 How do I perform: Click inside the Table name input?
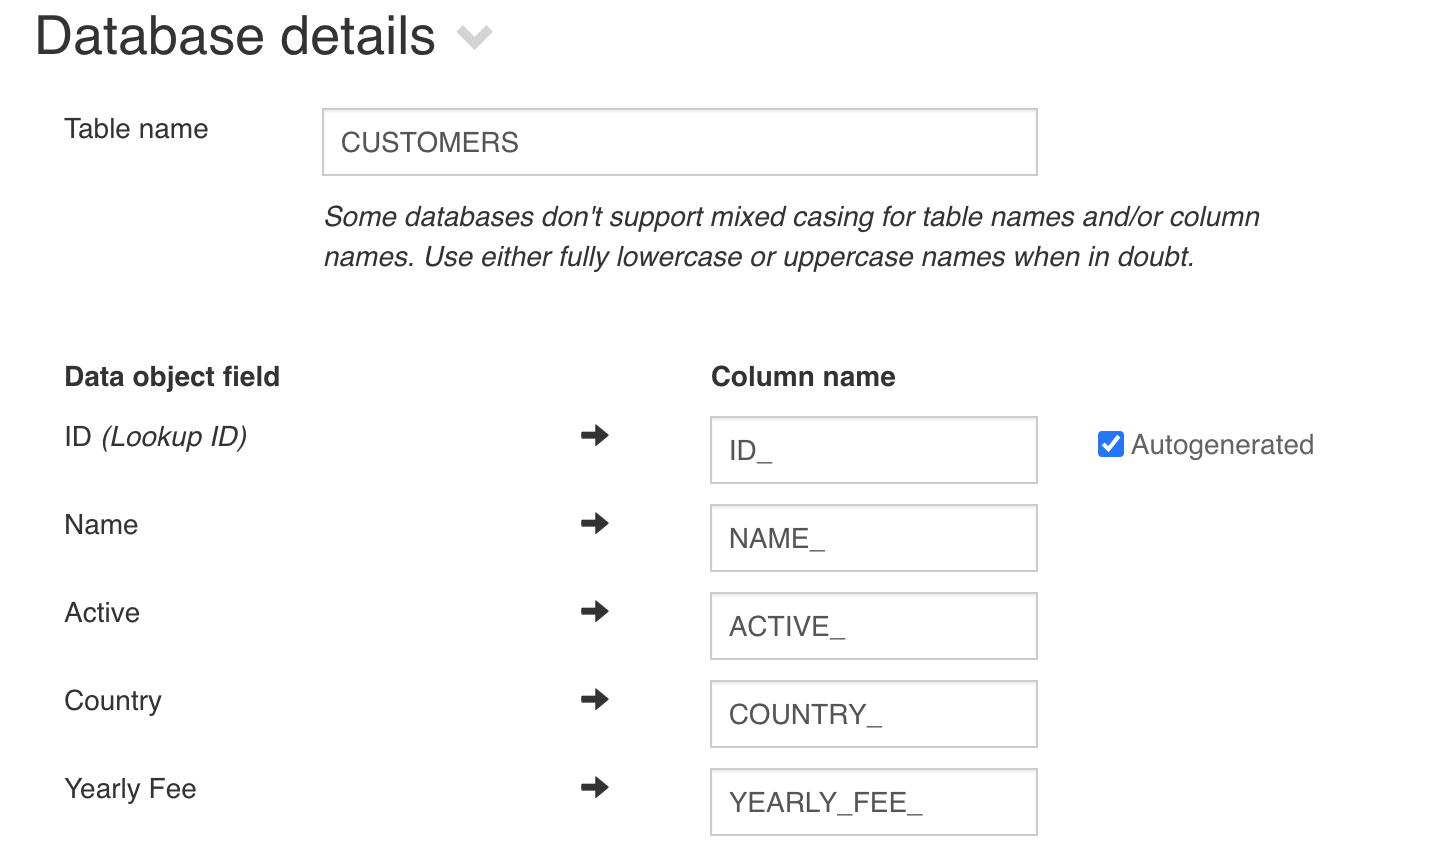tap(680, 142)
